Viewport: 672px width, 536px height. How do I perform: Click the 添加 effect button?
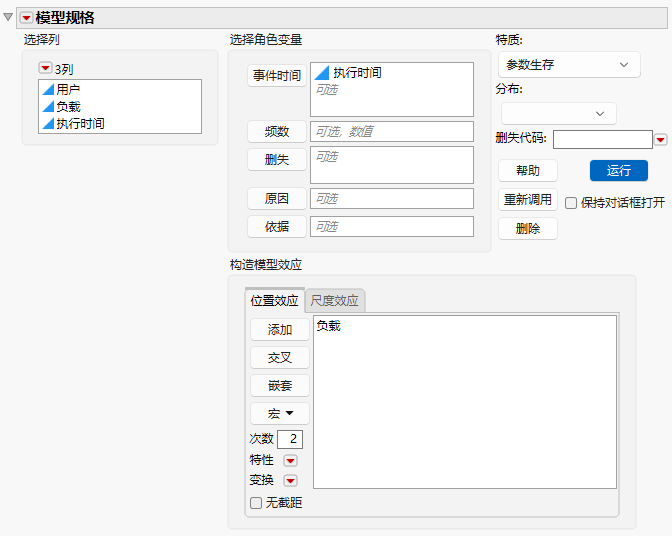[x=280, y=329]
